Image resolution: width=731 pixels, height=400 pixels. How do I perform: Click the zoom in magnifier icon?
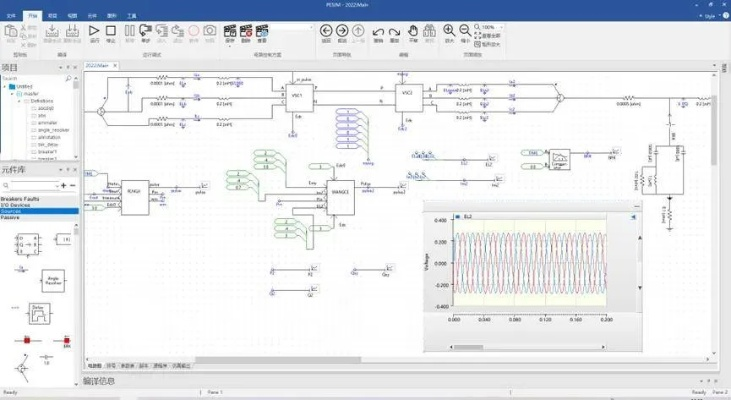(x=449, y=32)
